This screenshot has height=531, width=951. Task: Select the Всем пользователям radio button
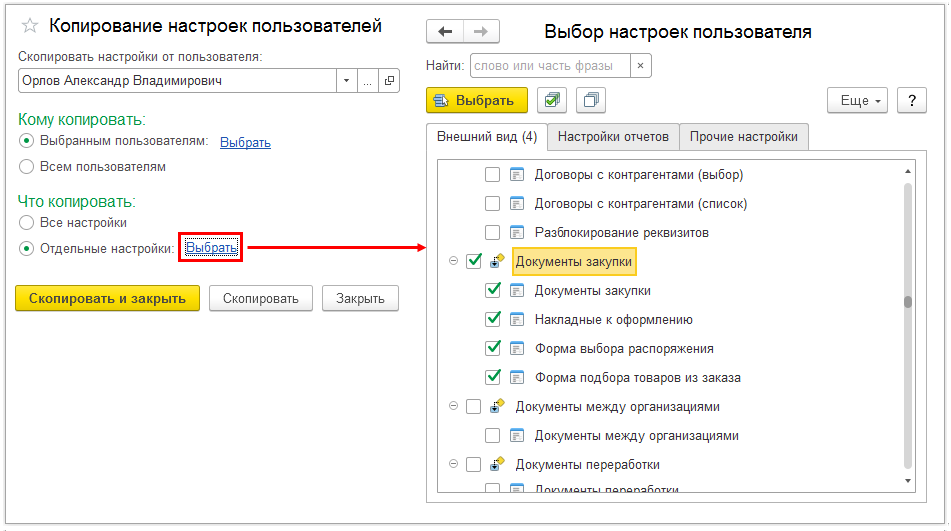(27, 167)
